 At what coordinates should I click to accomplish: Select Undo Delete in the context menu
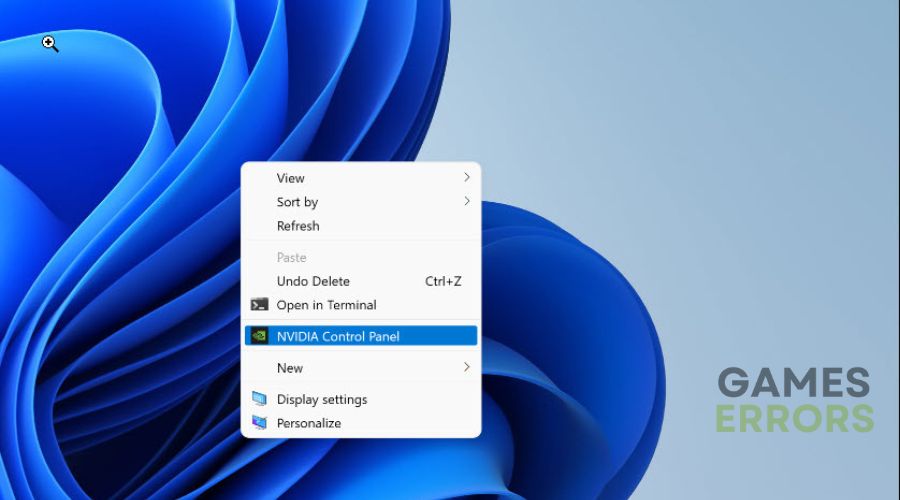(x=361, y=281)
